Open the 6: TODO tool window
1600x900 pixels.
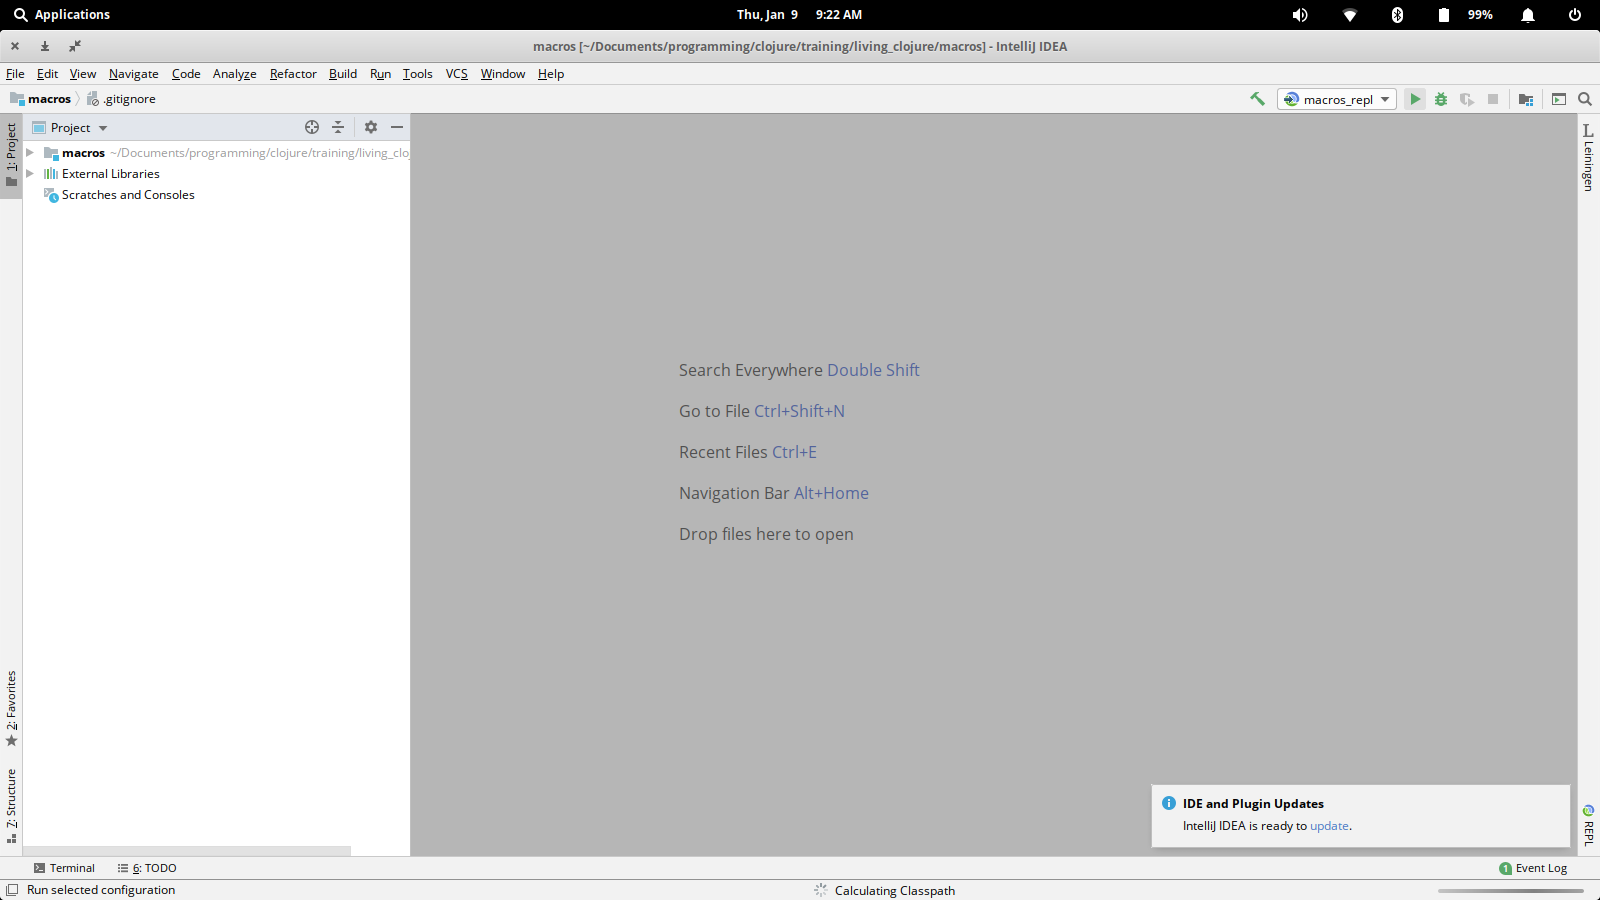[147, 868]
